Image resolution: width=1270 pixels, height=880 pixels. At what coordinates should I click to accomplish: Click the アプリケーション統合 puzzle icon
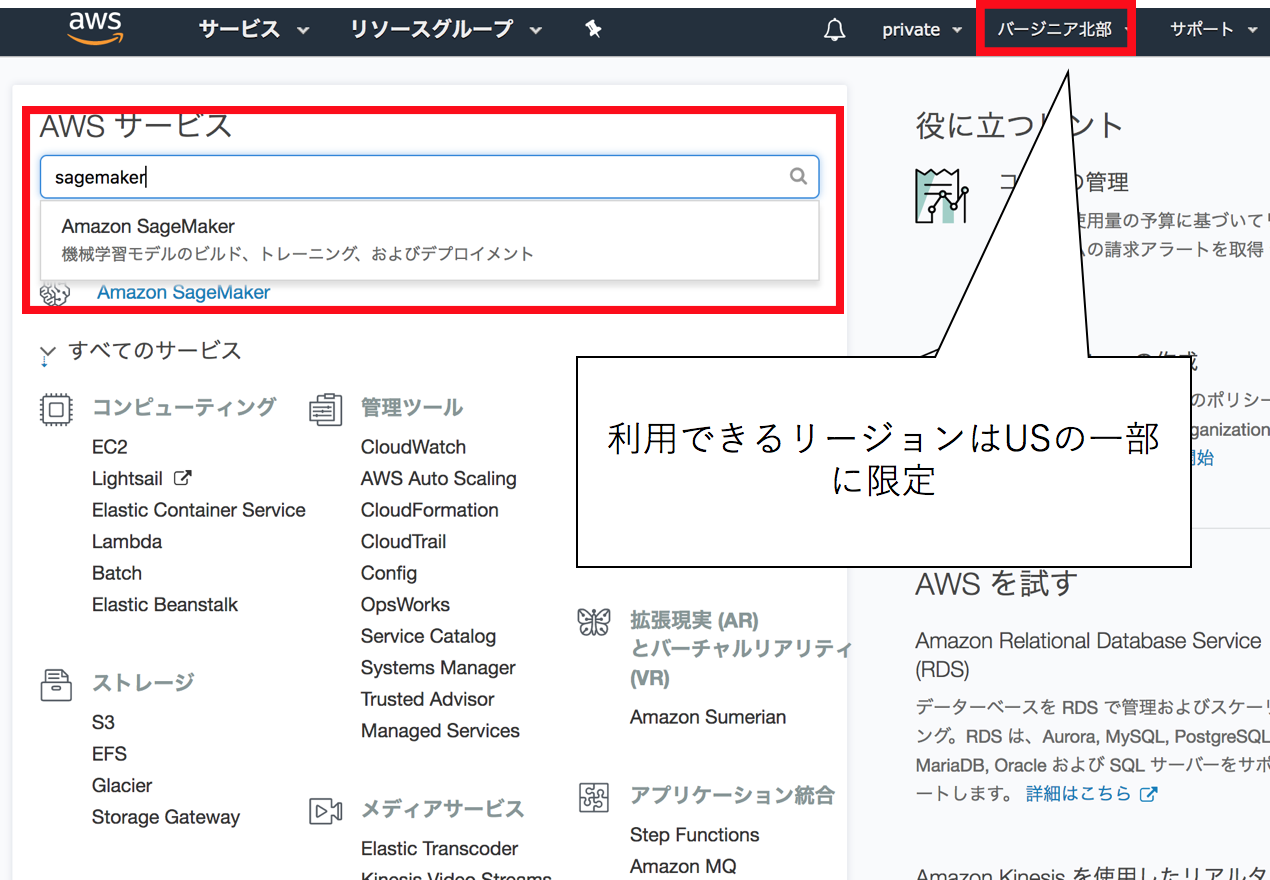pyautogui.click(x=594, y=797)
